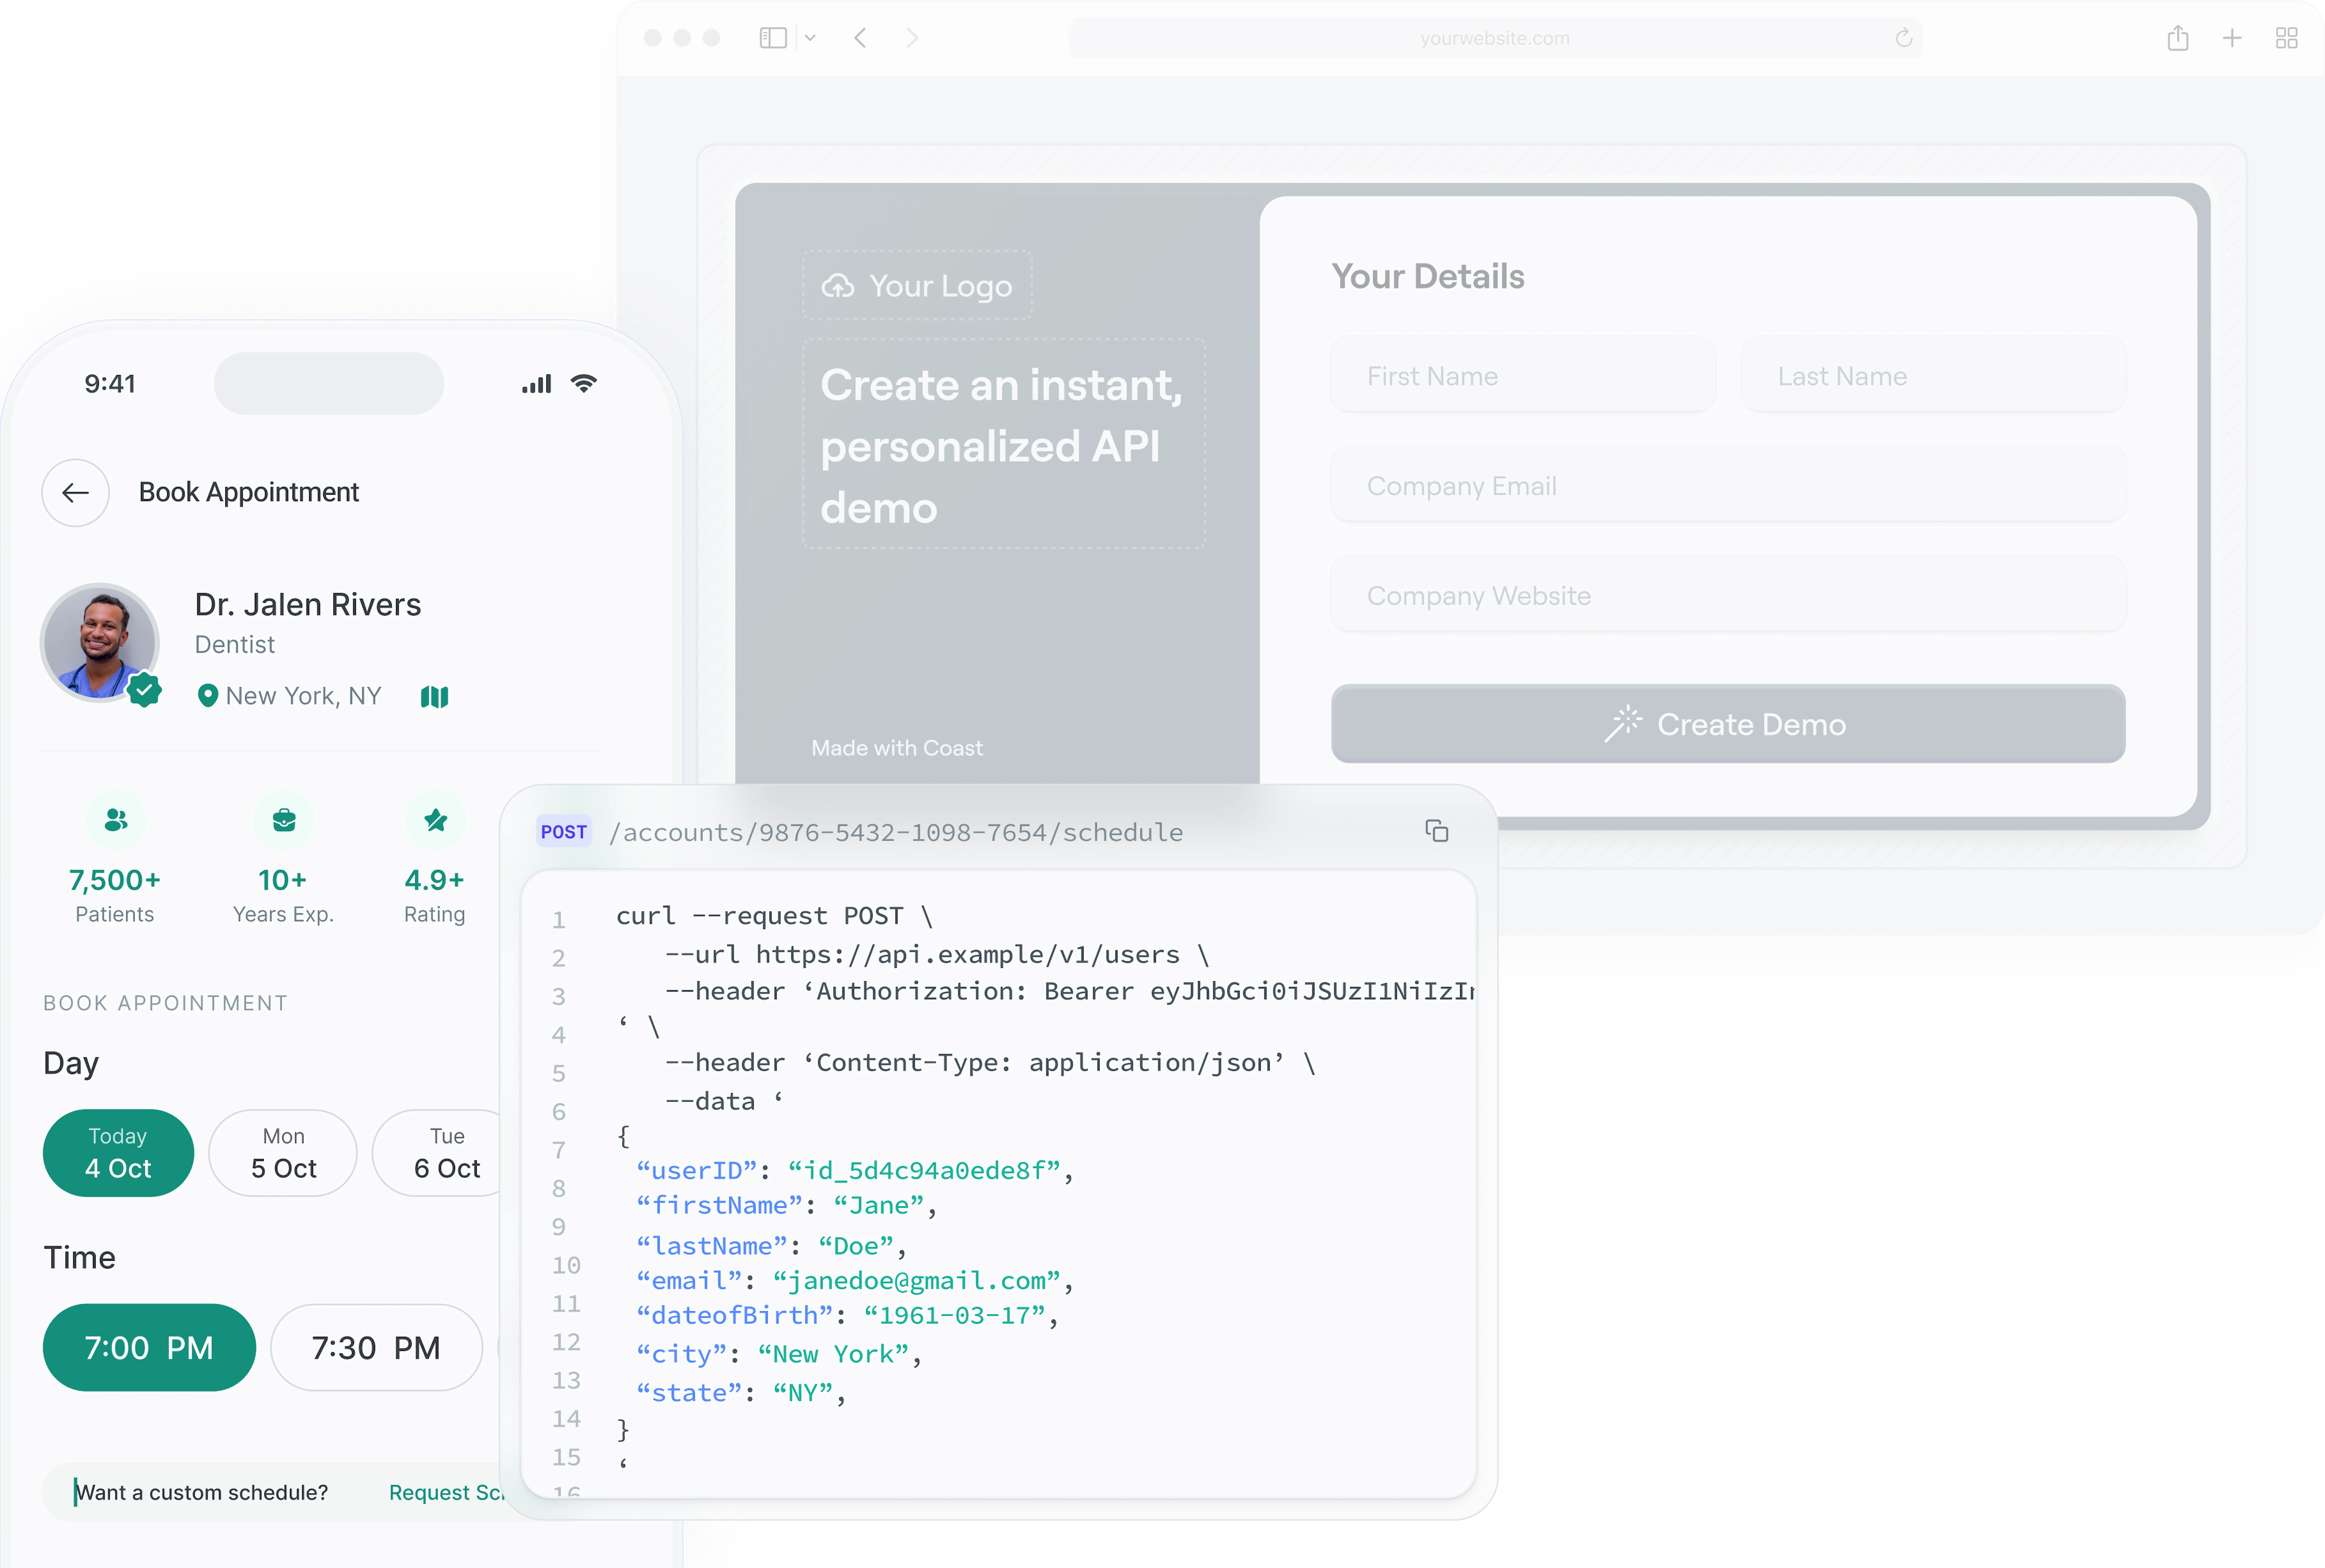The height and width of the screenshot is (1568, 2325).
Task: Copy the API endpoint using the copy icon
Action: (1437, 831)
